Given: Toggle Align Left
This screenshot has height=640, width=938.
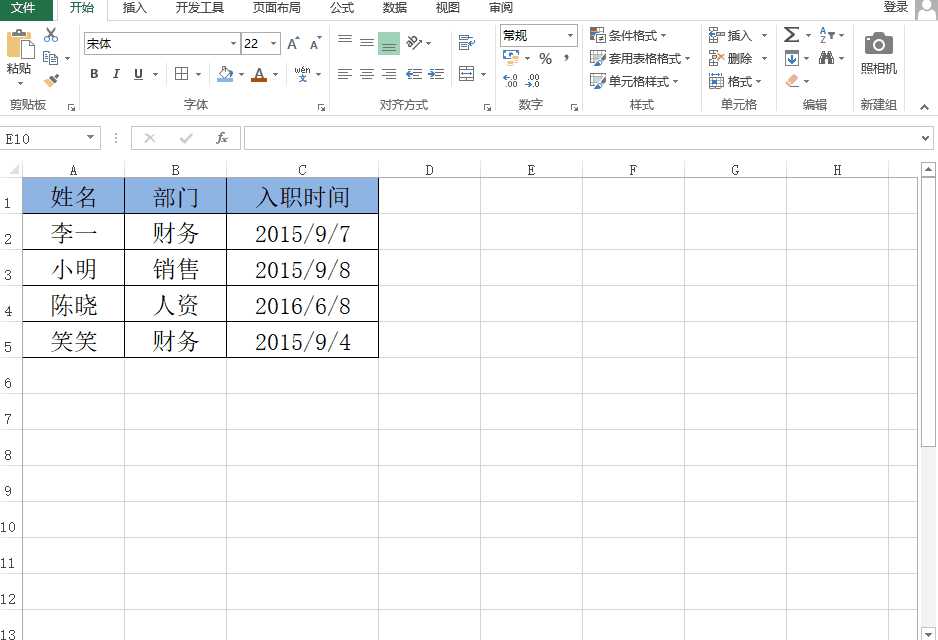Looking at the screenshot, I should tap(345, 74).
